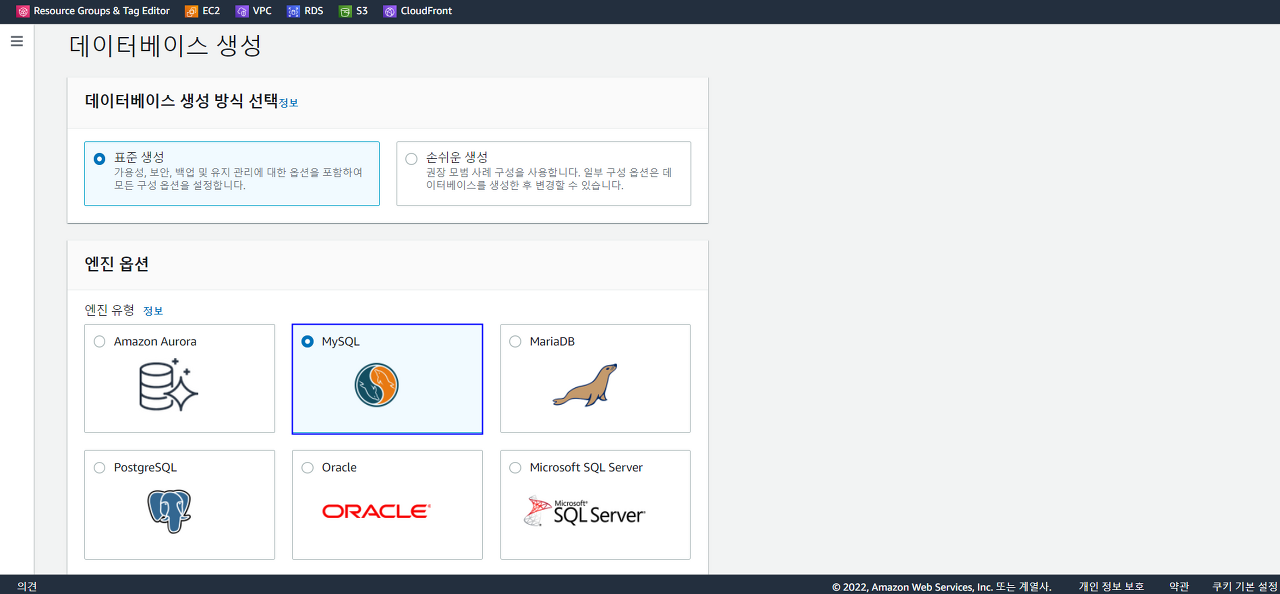Click the 데이터베이스 생성 page heading
The width and height of the screenshot is (1280, 594).
(166, 46)
